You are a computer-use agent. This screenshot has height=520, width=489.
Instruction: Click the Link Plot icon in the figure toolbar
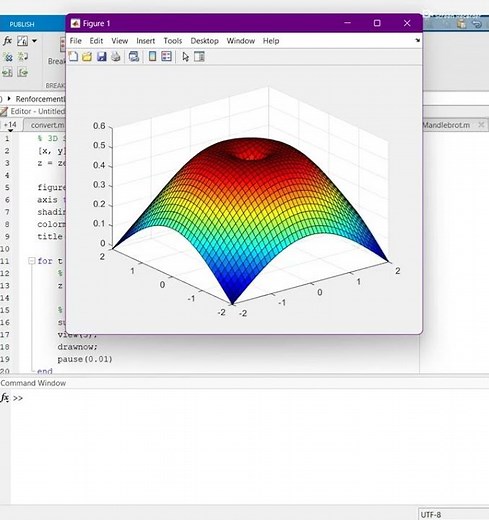[x=134, y=56]
